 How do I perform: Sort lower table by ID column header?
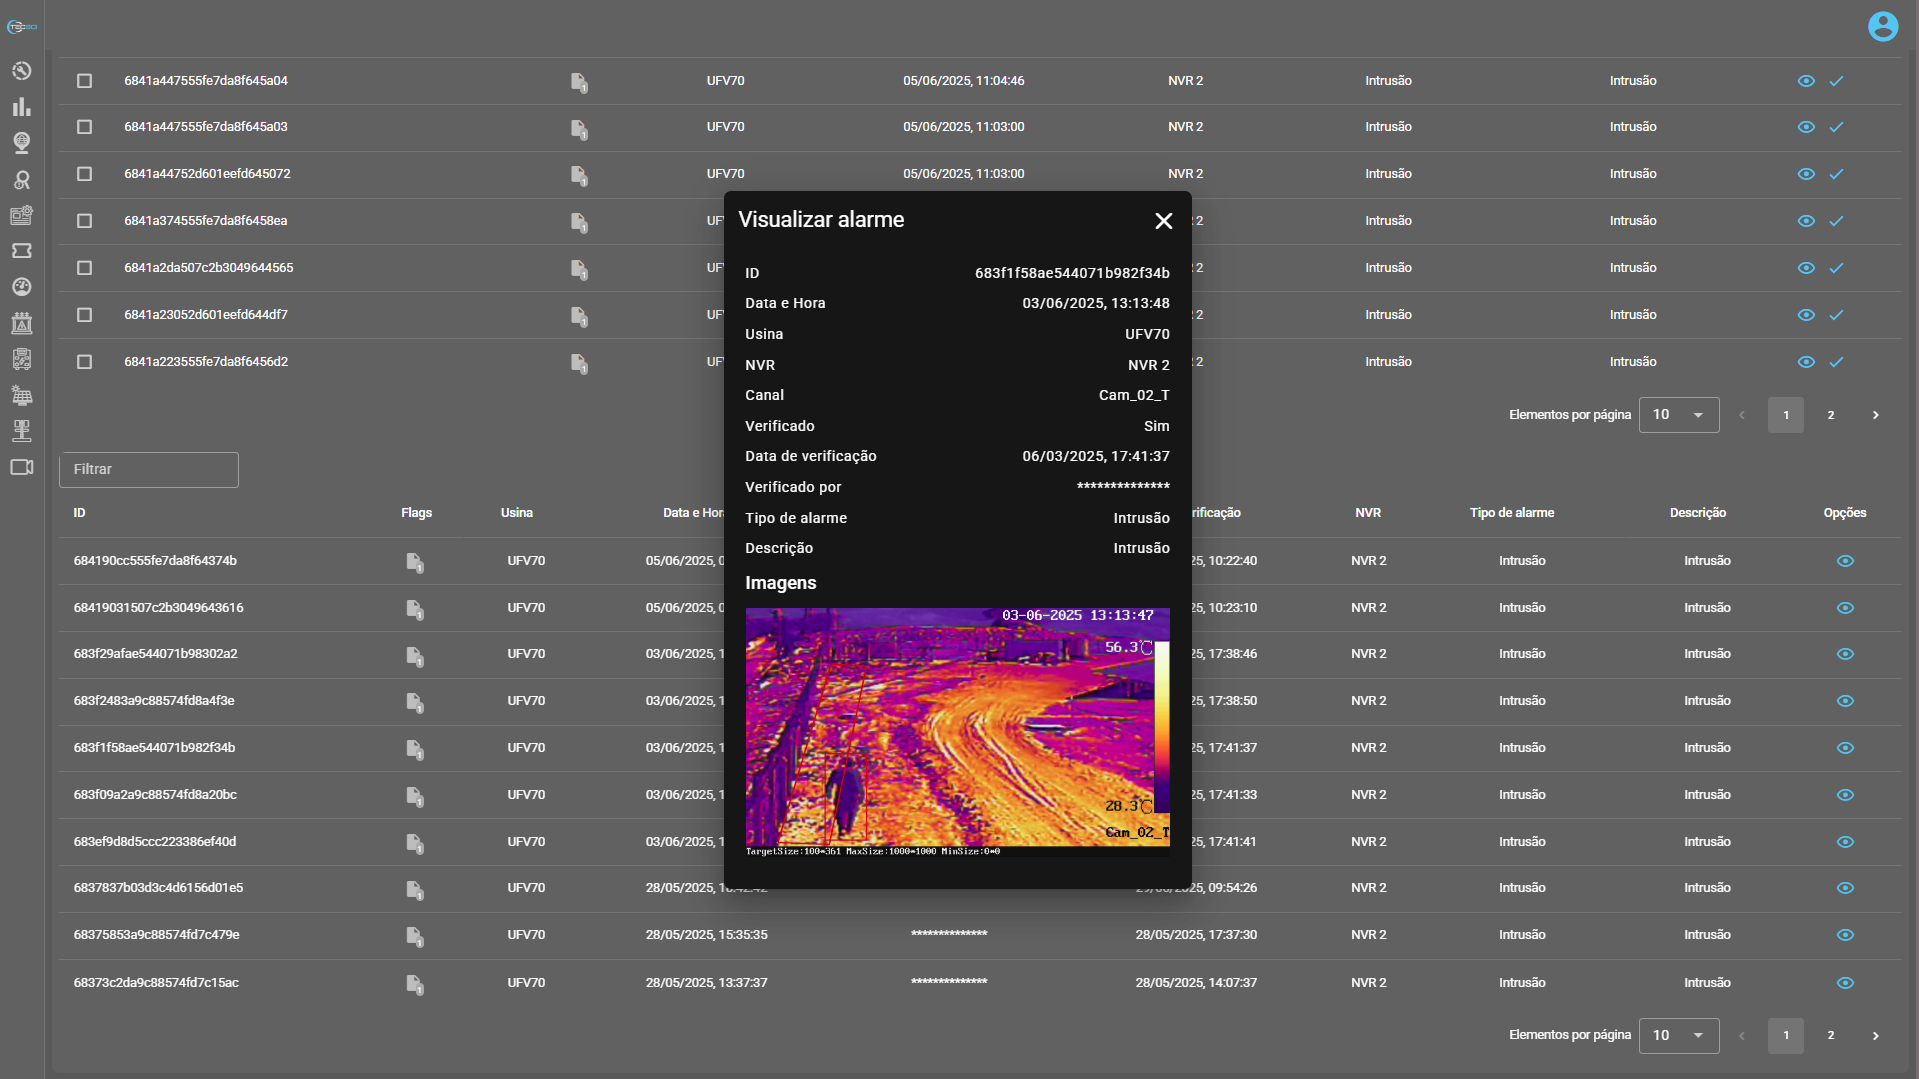pyautogui.click(x=79, y=513)
